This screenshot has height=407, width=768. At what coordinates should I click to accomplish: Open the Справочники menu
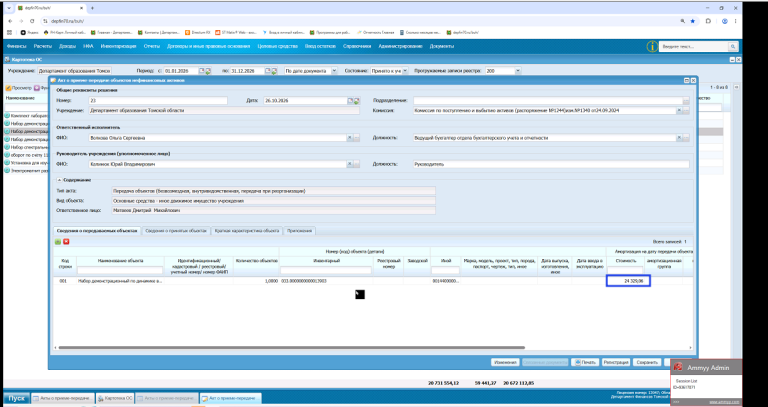[x=357, y=47]
